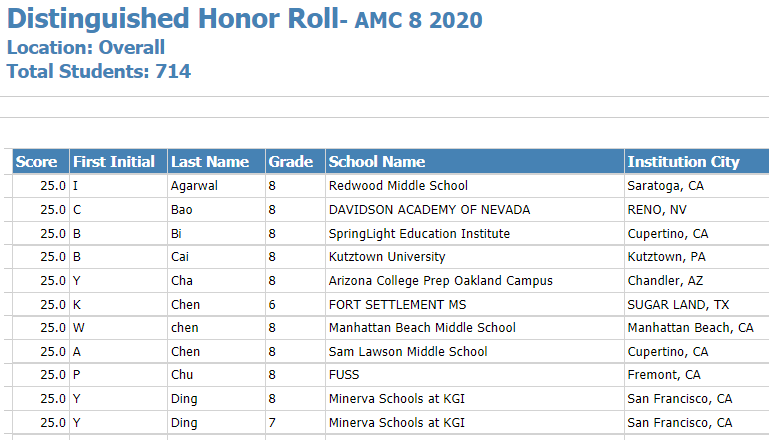Select the Agarwal last name cell

pyautogui.click(x=217, y=186)
